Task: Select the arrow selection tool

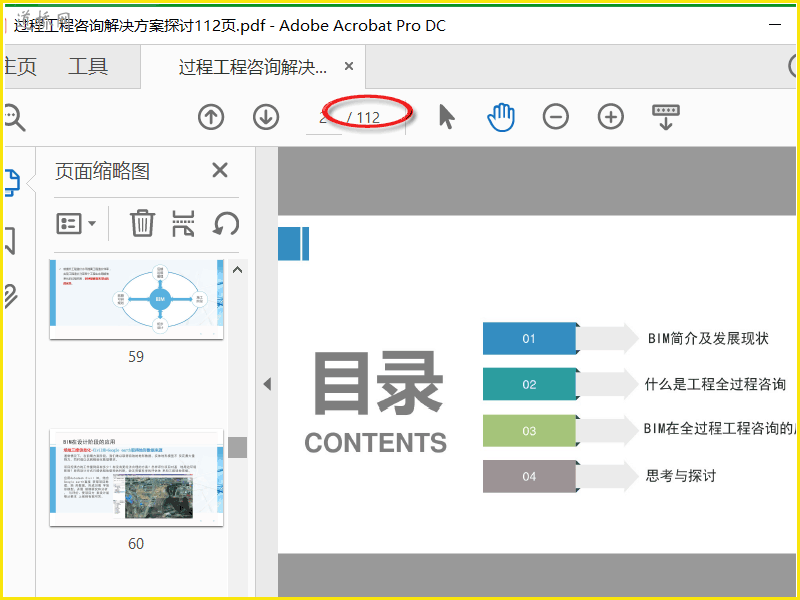Action: click(446, 117)
